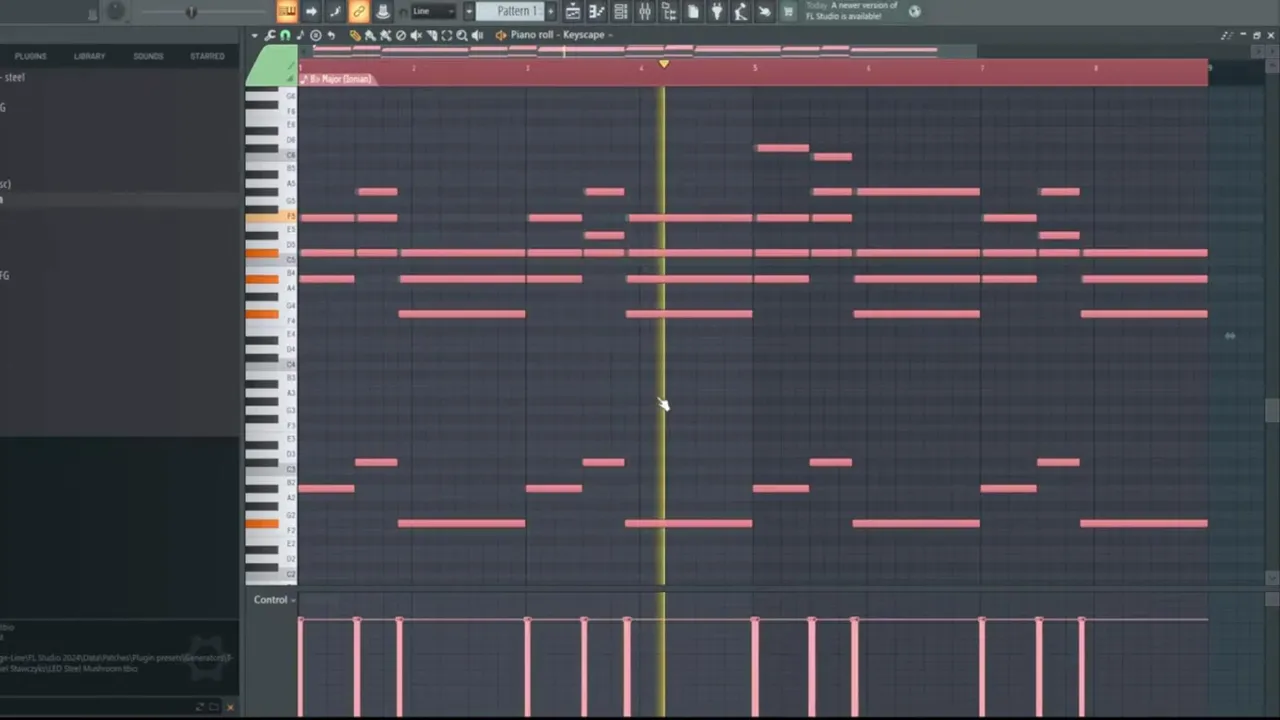Screen dimensions: 1280x720
Task: Select the Slice tool
Action: pos(432,35)
